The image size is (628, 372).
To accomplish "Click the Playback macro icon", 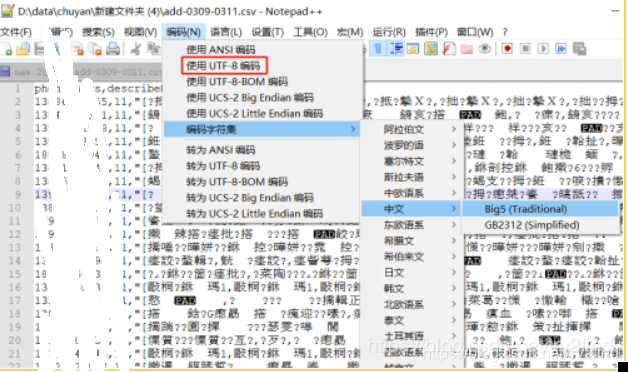I will 543,49.
